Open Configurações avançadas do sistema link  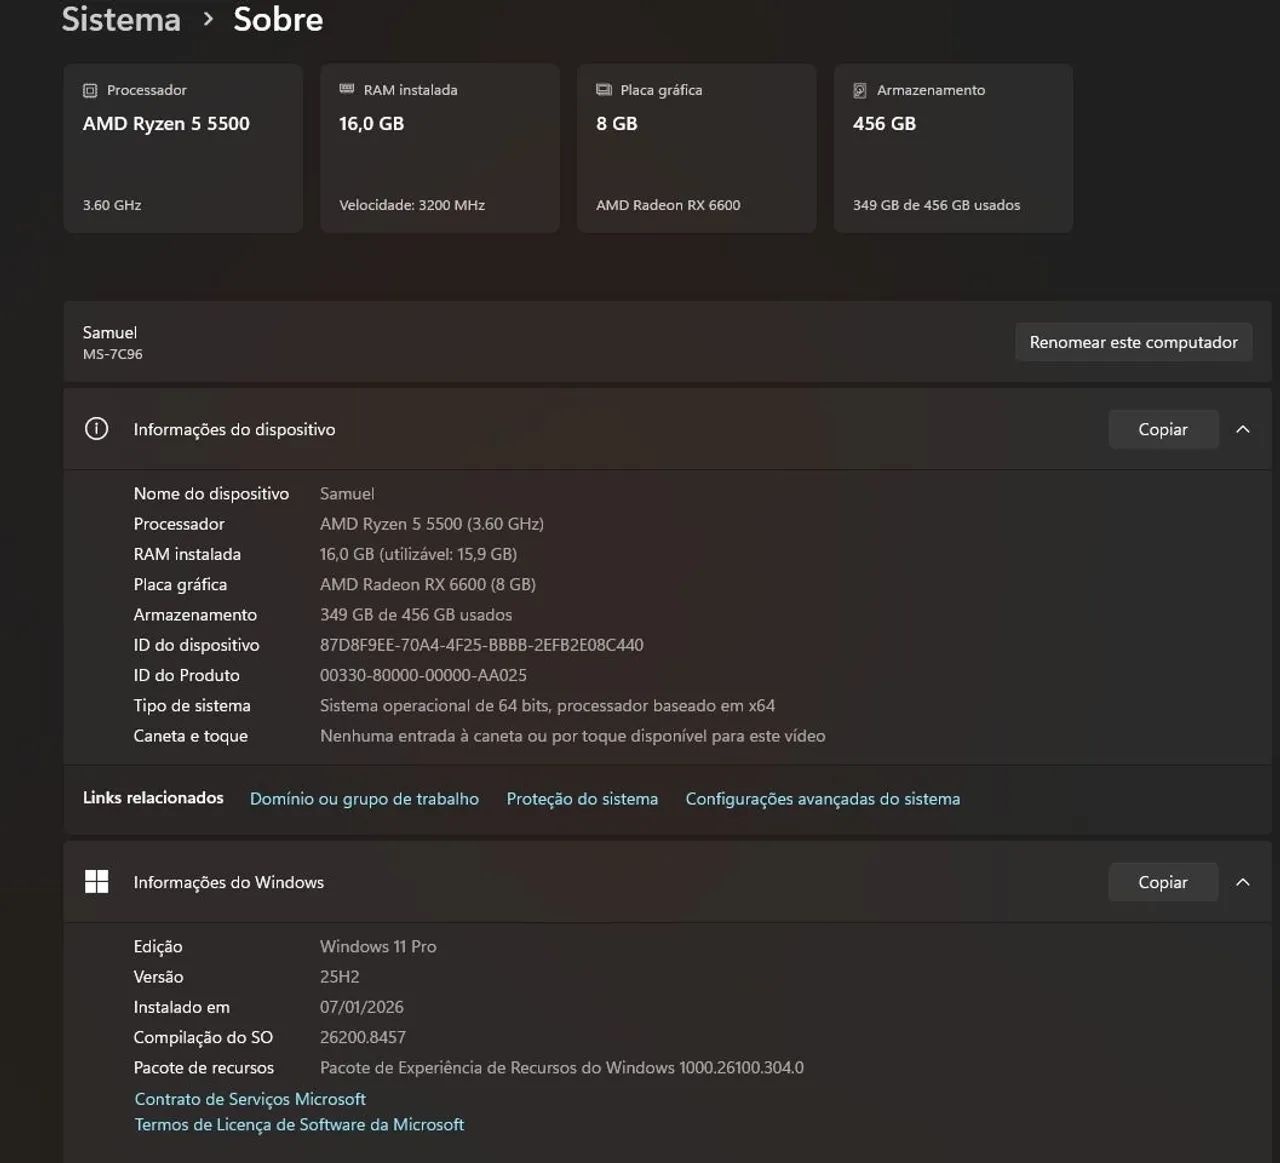pyautogui.click(x=823, y=799)
